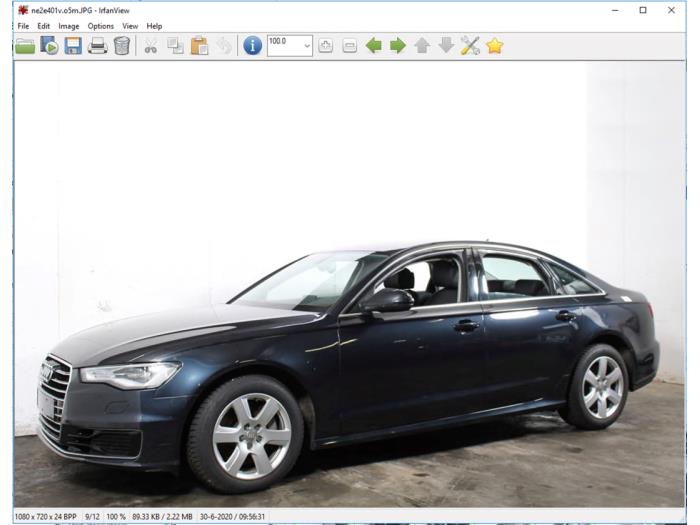Delete the file with the trash can icon

pos(121,46)
